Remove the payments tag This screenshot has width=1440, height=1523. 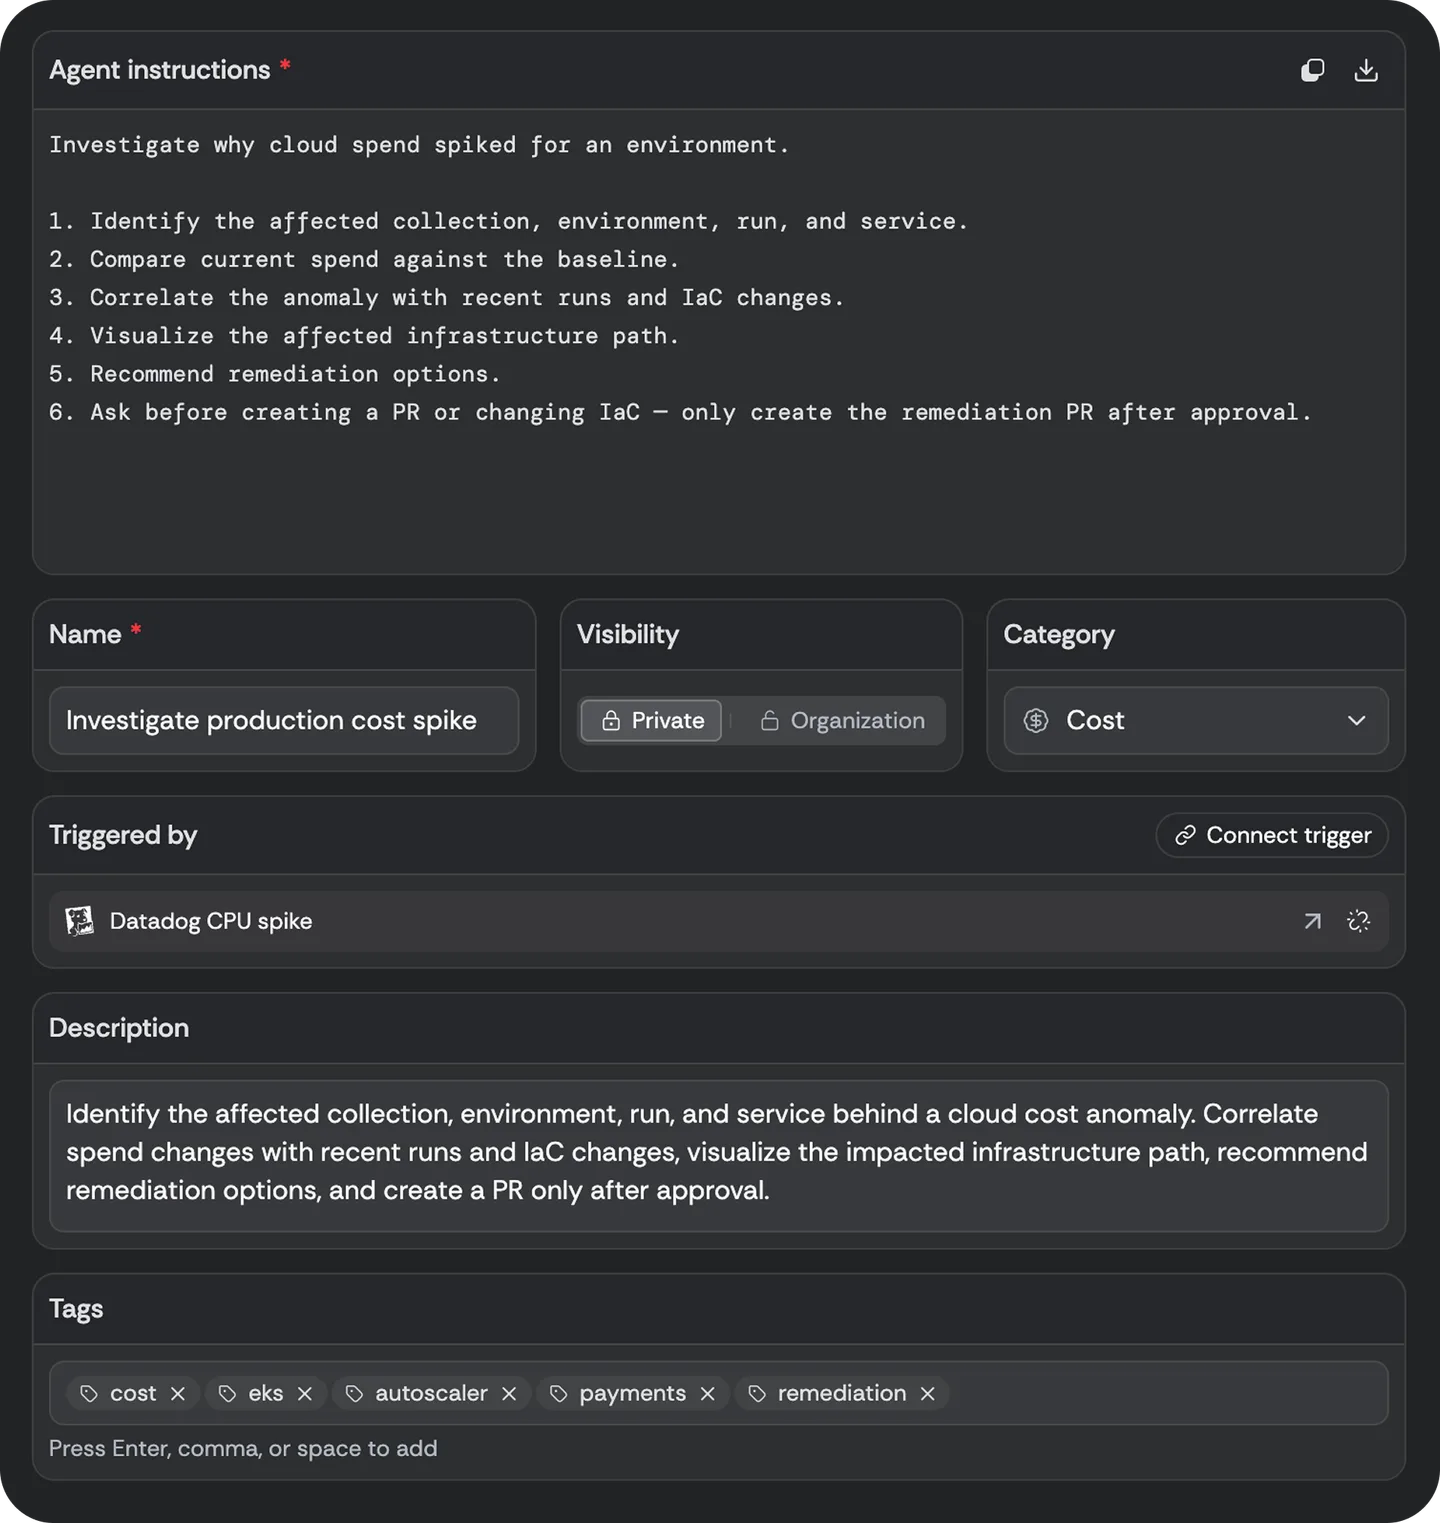click(x=708, y=1393)
